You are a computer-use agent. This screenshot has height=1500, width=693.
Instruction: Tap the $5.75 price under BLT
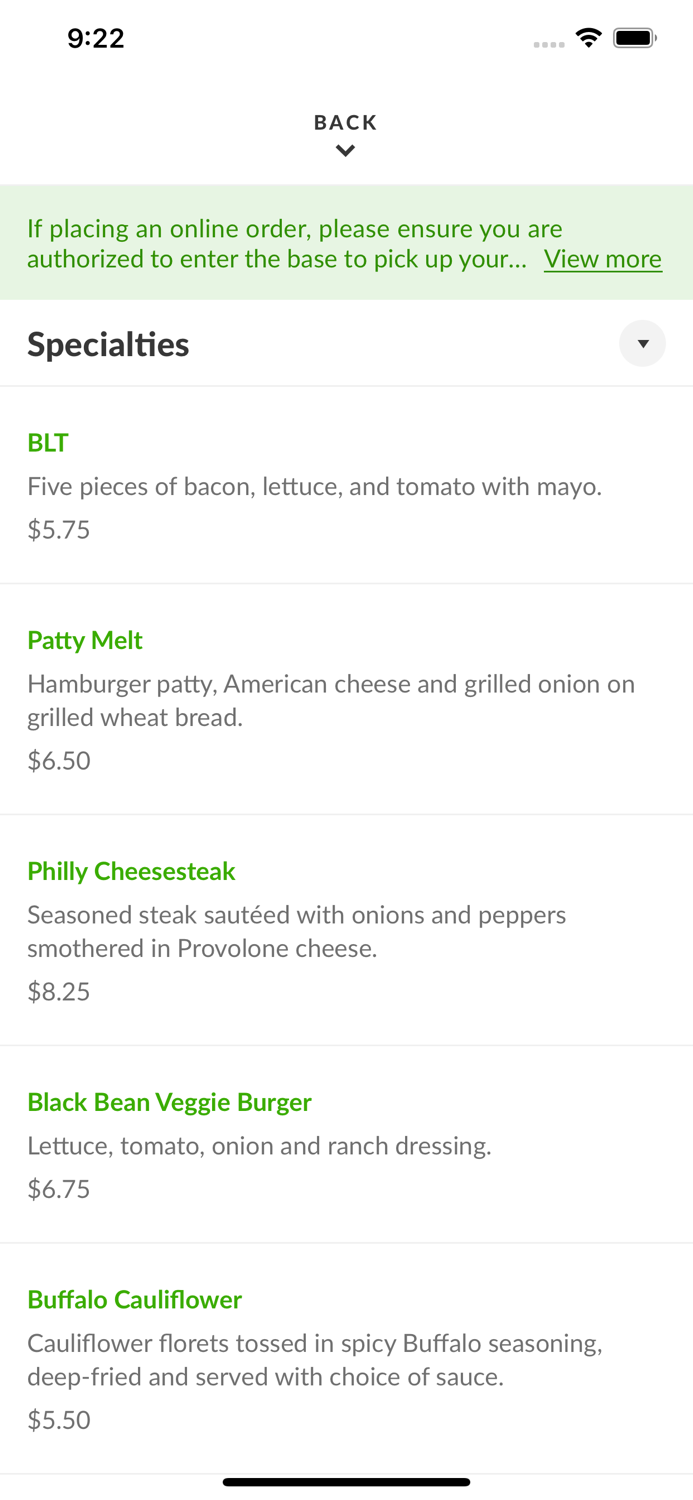pyautogui.click(x=58, y=530)
